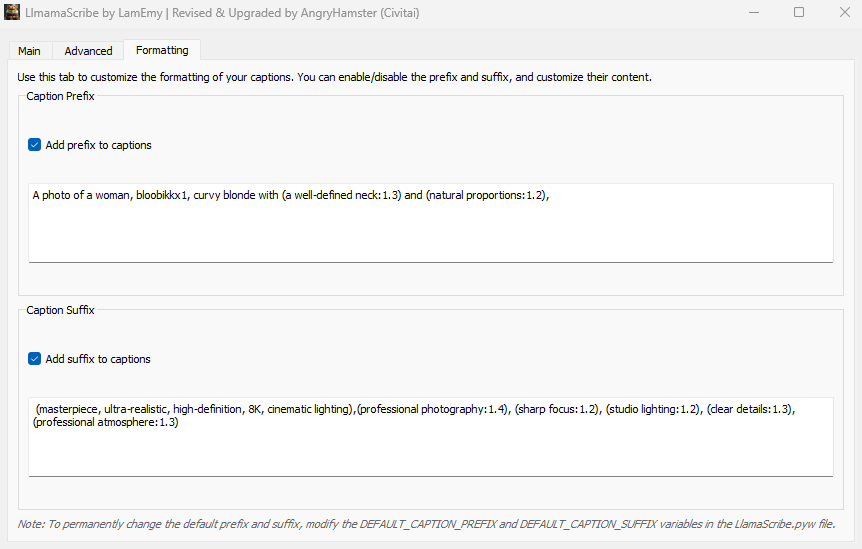Image resolution: width=862 pixels, height=549 pixels.
Task: Click the note about DEFAULT_CAPTION_PREFIX at bottom
Action: (x=426, y=524)
